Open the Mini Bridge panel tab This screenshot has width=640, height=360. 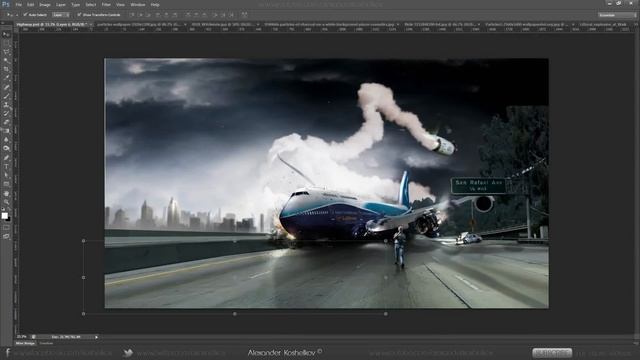25,343
